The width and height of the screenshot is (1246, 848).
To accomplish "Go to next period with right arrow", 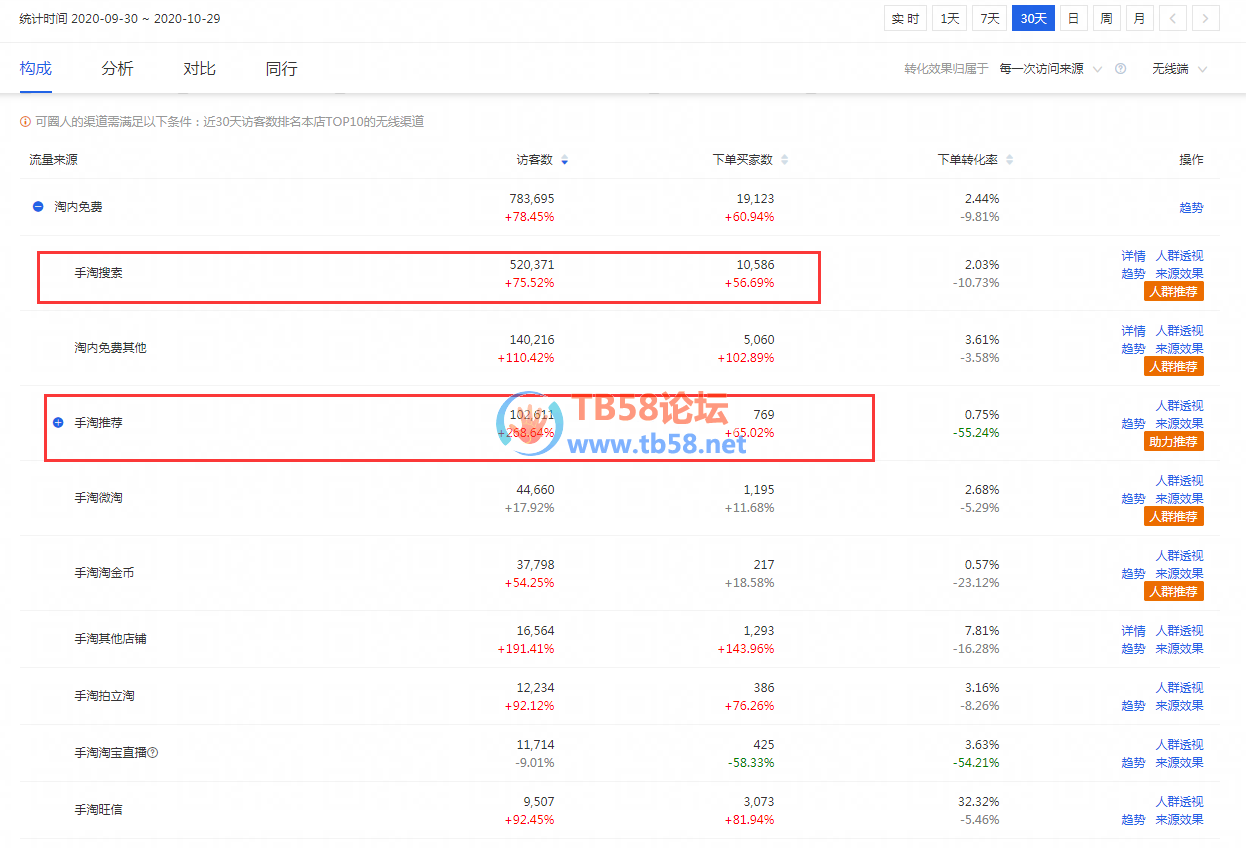I will pyautogui.click(x=1205, y=18).
